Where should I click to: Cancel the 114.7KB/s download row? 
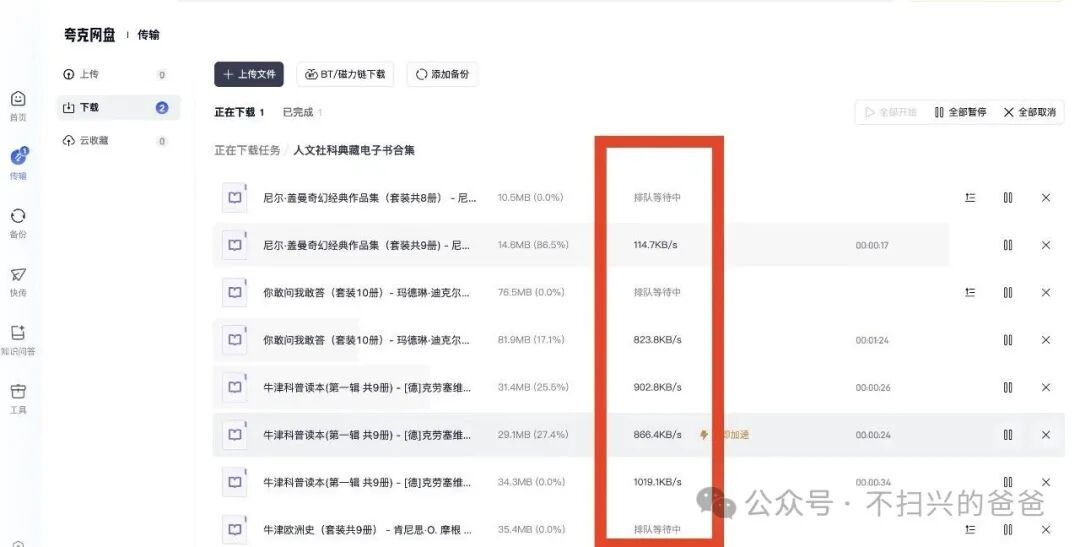pos(1046,245)
